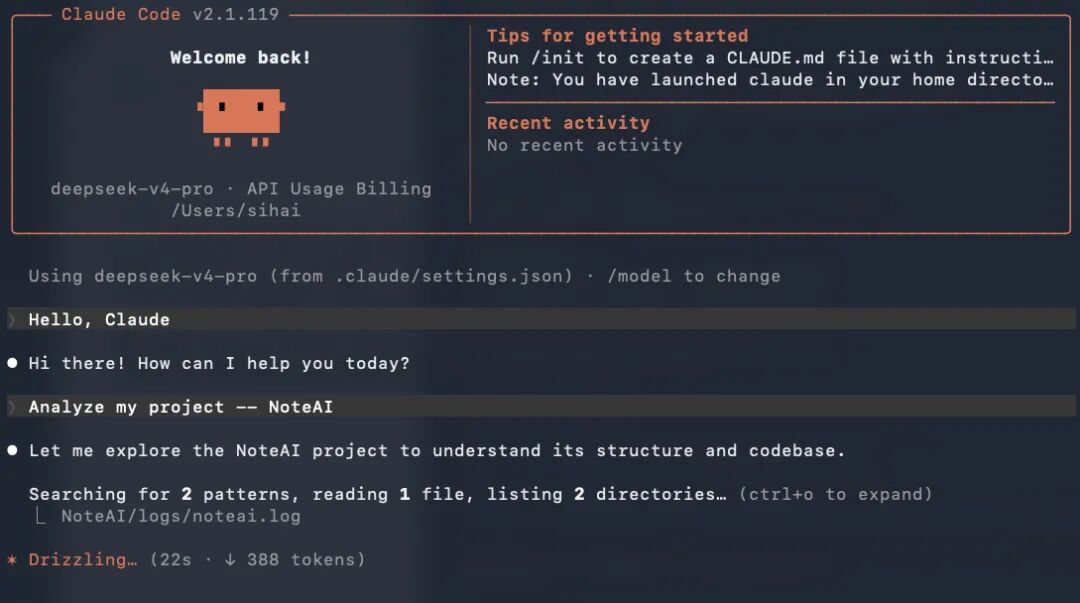
Task: Click the down-arrow token indicator
Action: (230, 560)
